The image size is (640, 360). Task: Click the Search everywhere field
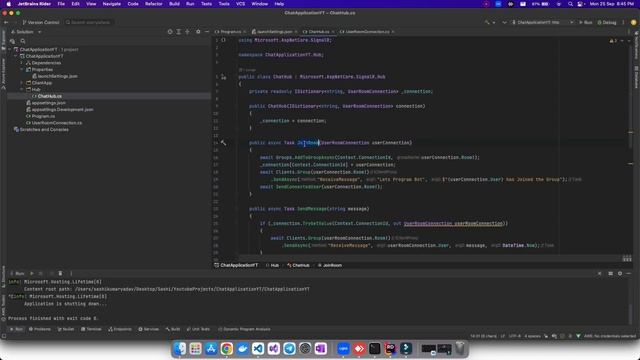[x=90, y=22]
